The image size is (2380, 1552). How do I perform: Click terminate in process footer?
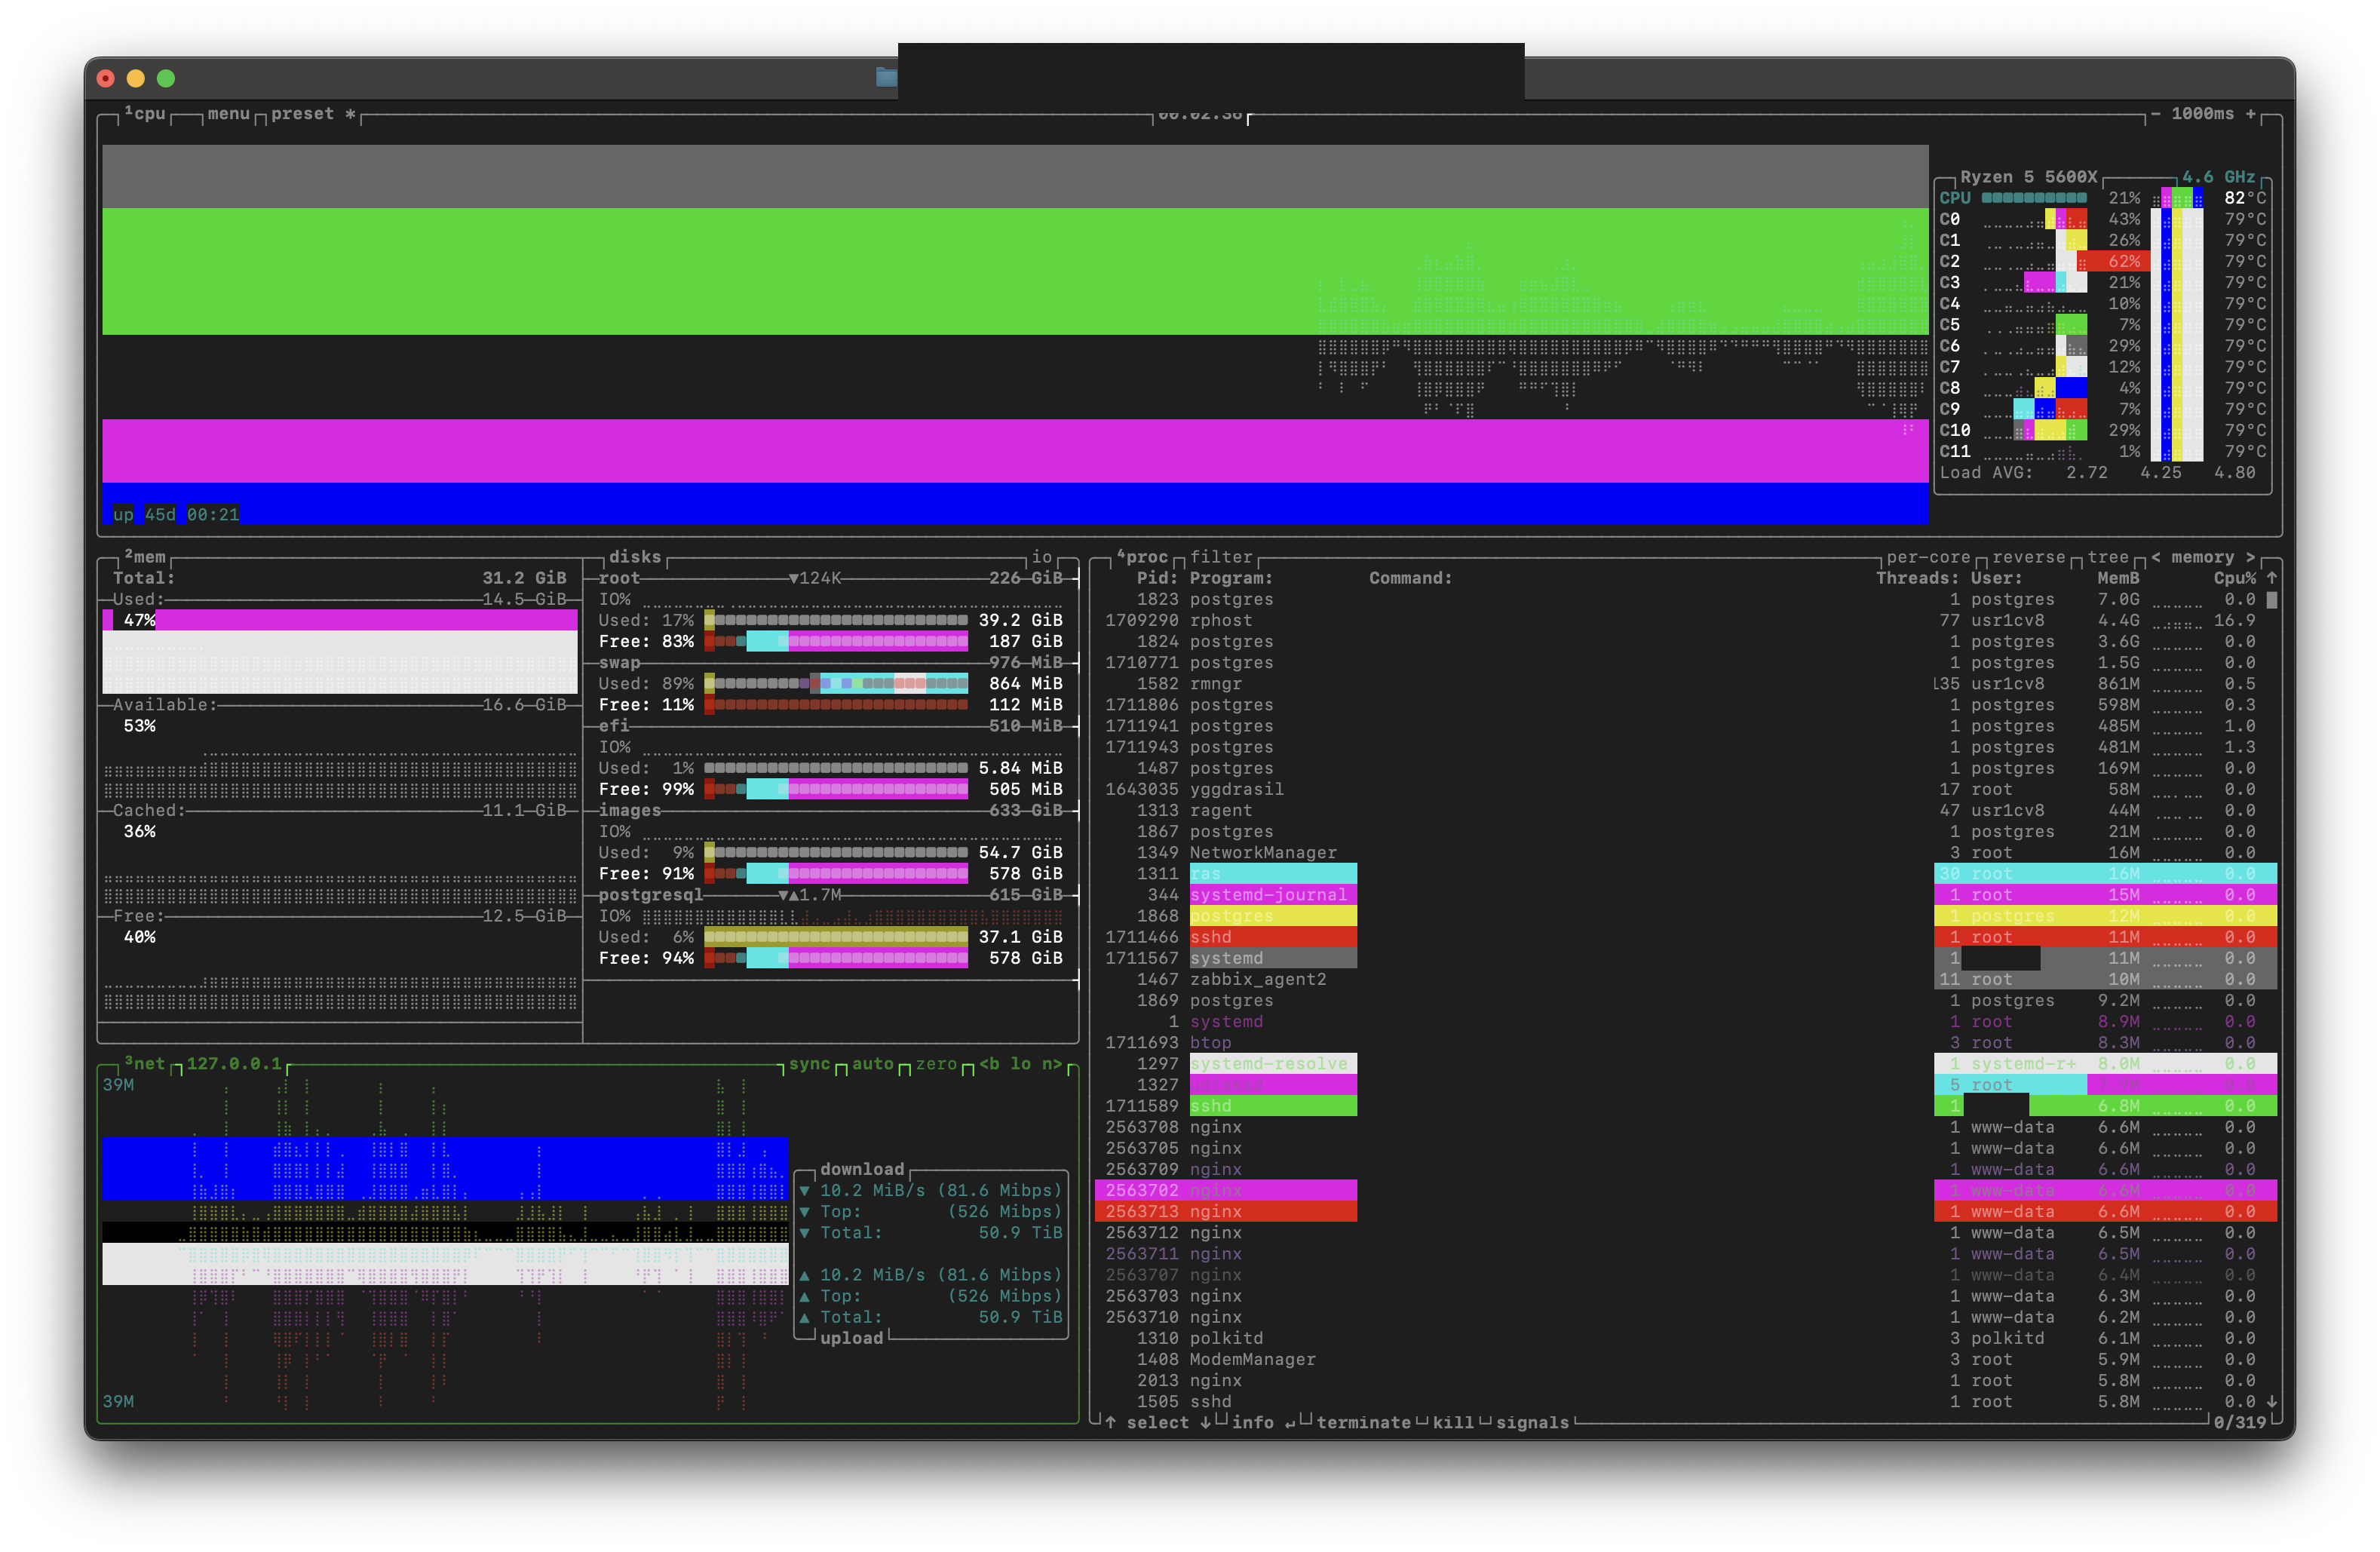click(x=1363, y=1422)
